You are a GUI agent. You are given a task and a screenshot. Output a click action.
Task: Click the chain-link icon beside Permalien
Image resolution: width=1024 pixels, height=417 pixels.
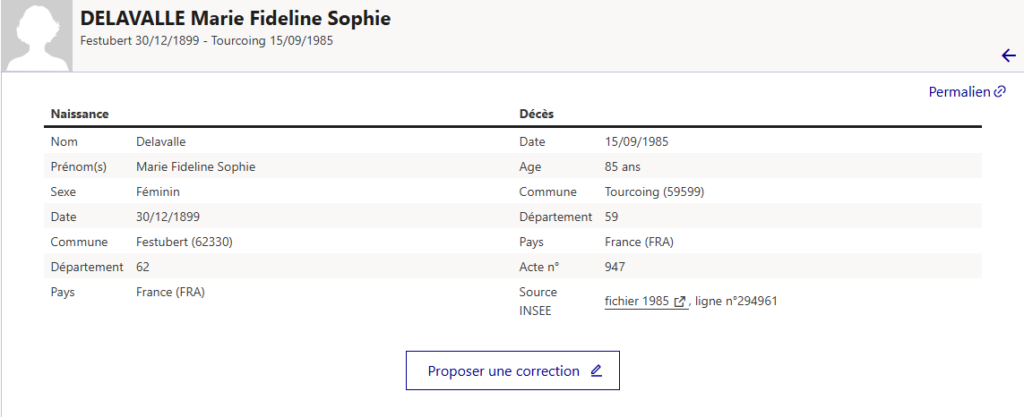click(x=1000, y=92)
